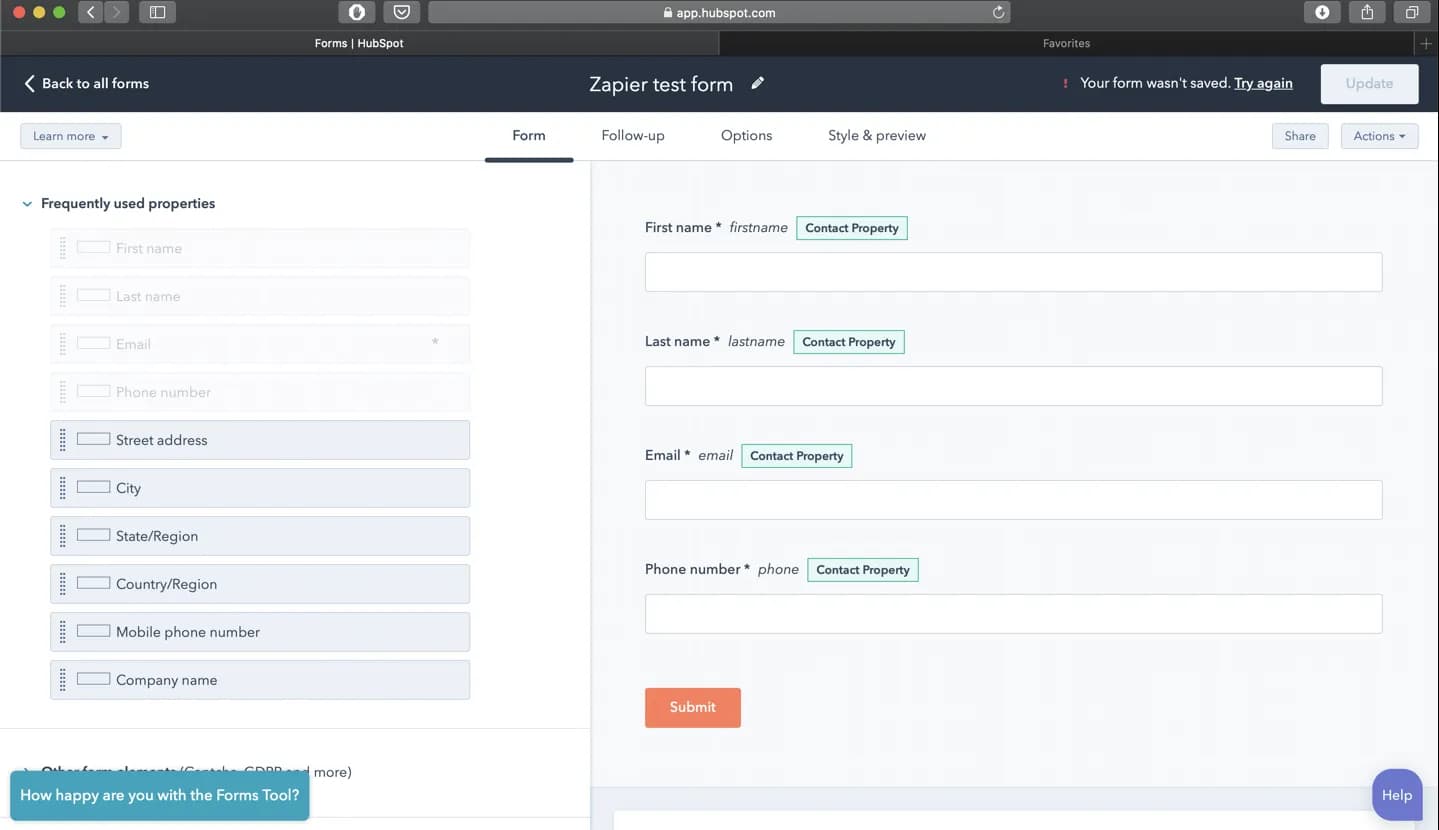Click the Last name input field
The image size is (1439, 830).
(x=1013, y=386)
